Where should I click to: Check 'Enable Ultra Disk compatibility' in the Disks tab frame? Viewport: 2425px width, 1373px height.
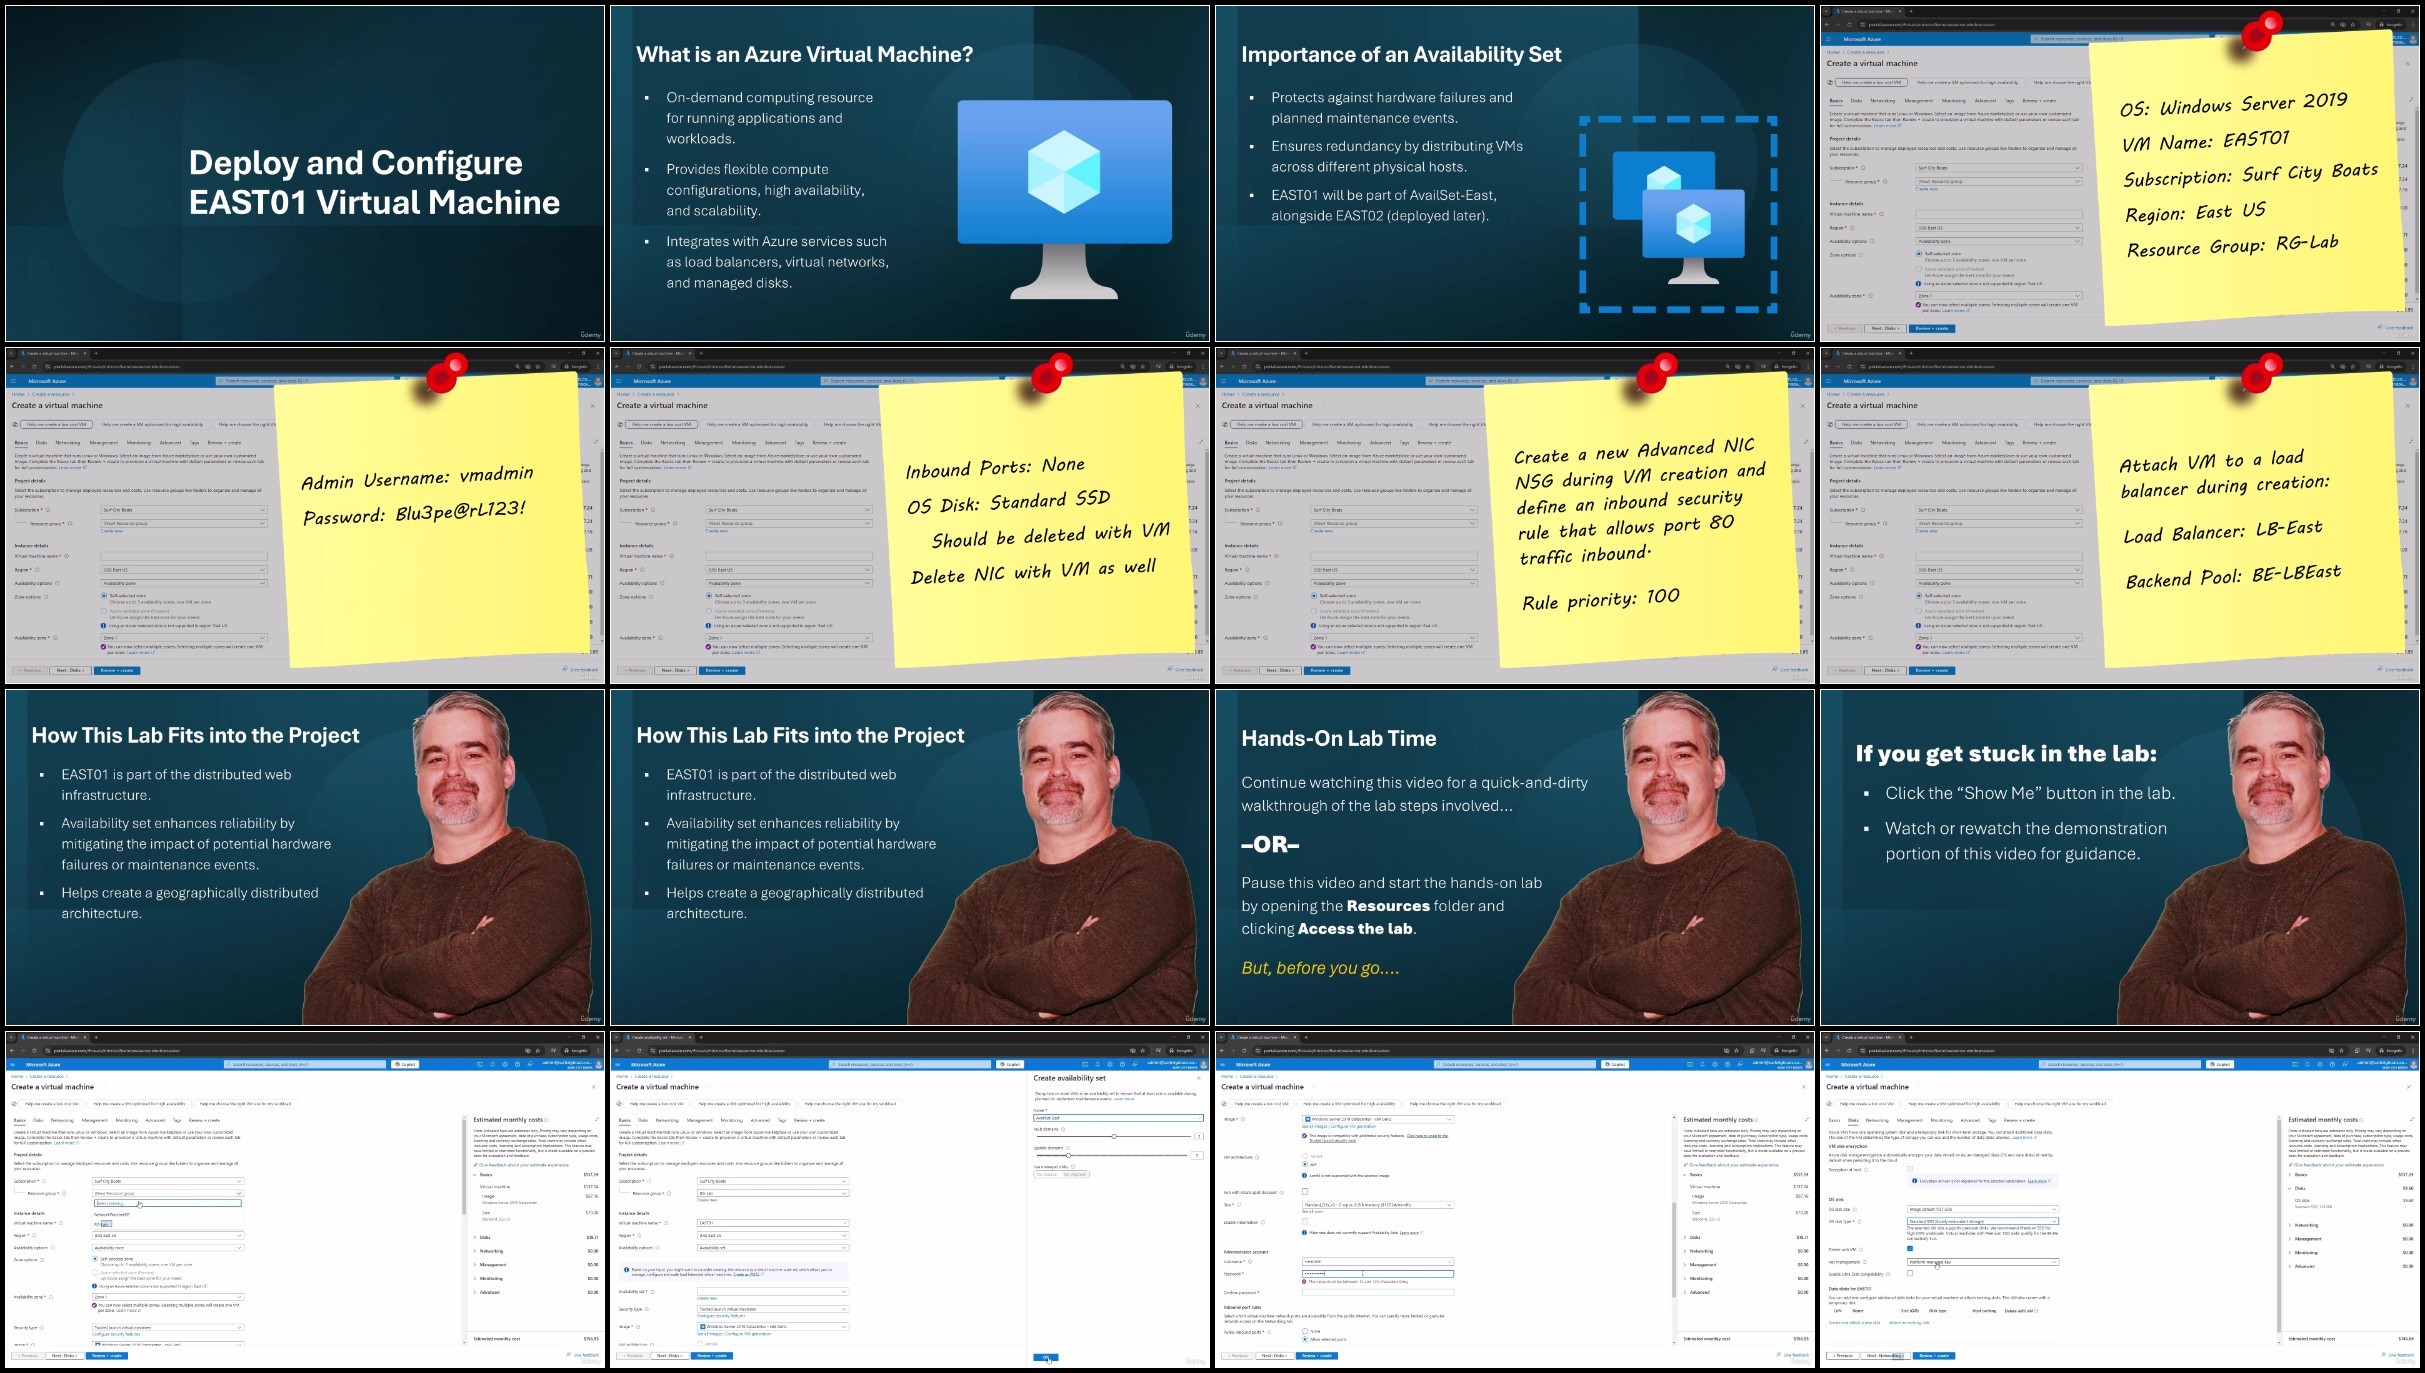click(1910, 1273)
